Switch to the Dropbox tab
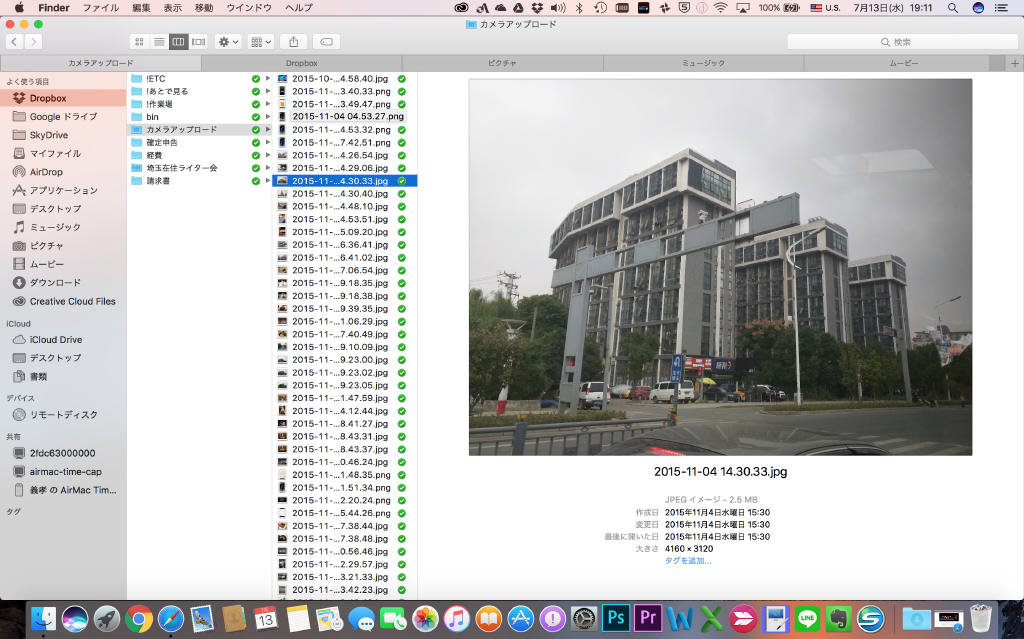 tap(302, 63)
